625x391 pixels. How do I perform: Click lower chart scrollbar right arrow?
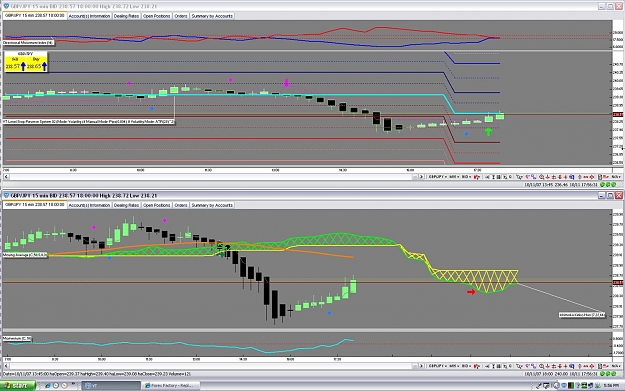coord(421,366)
